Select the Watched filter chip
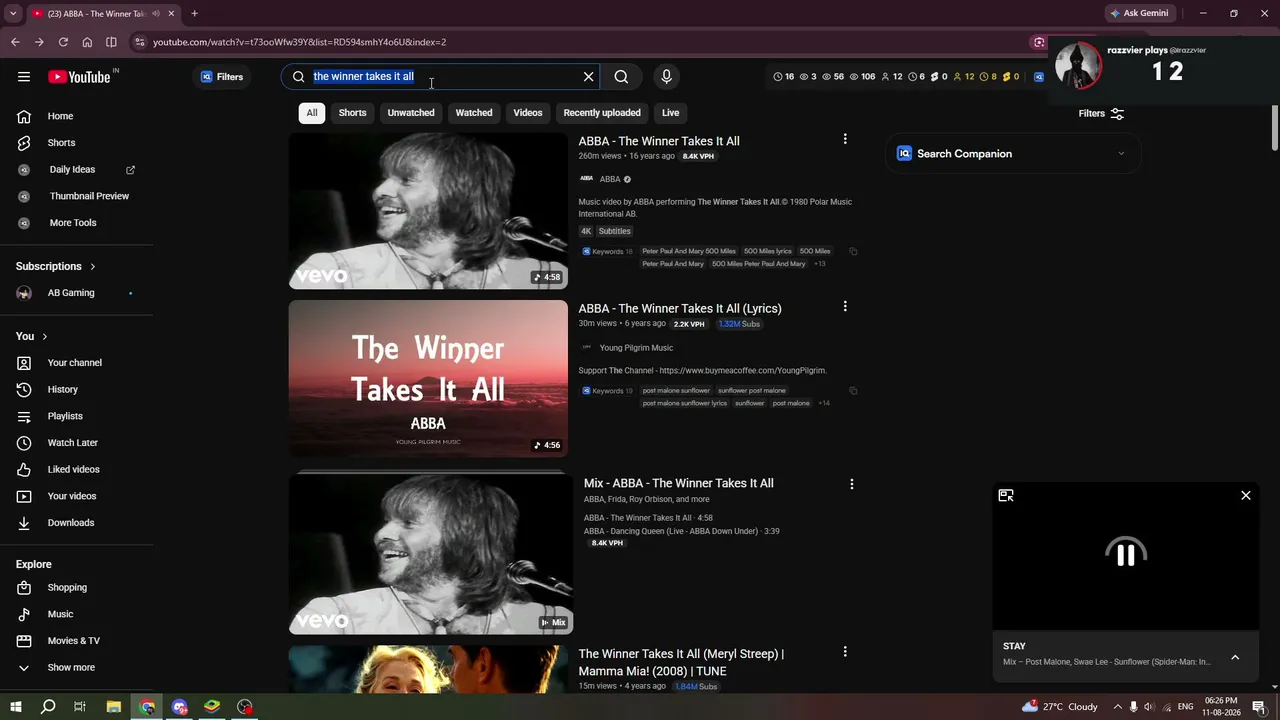Viewport: 1280px width, 720px height. [x=474, y=113]
